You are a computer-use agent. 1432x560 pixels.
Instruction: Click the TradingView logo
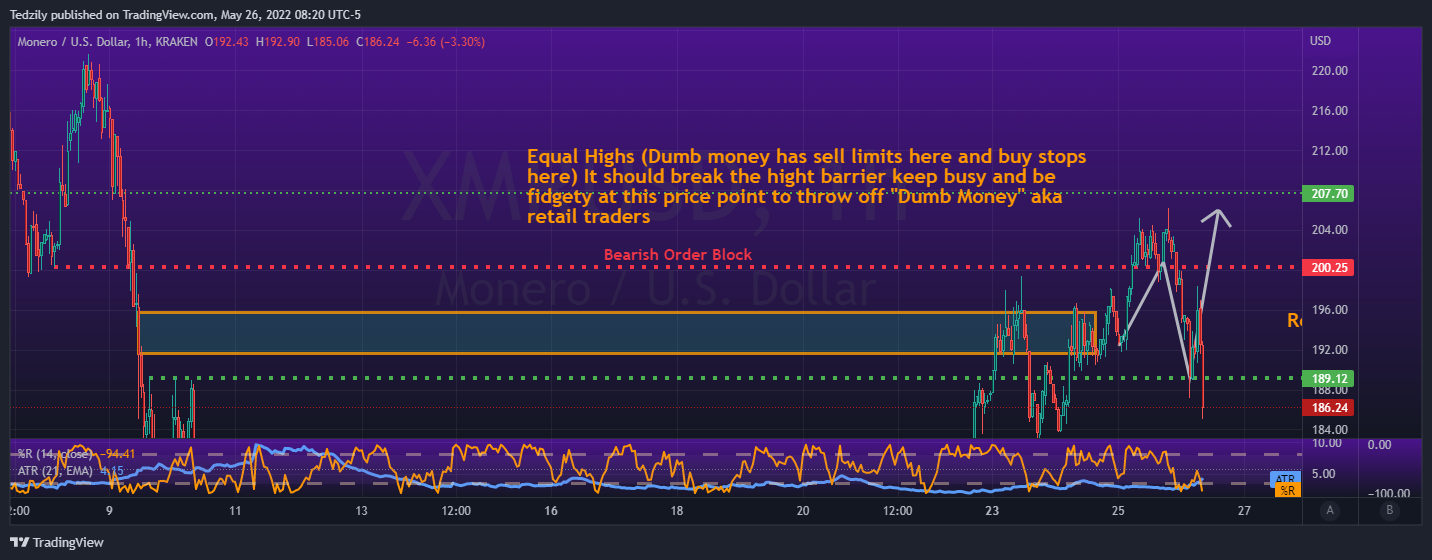(x=59, y=542)
